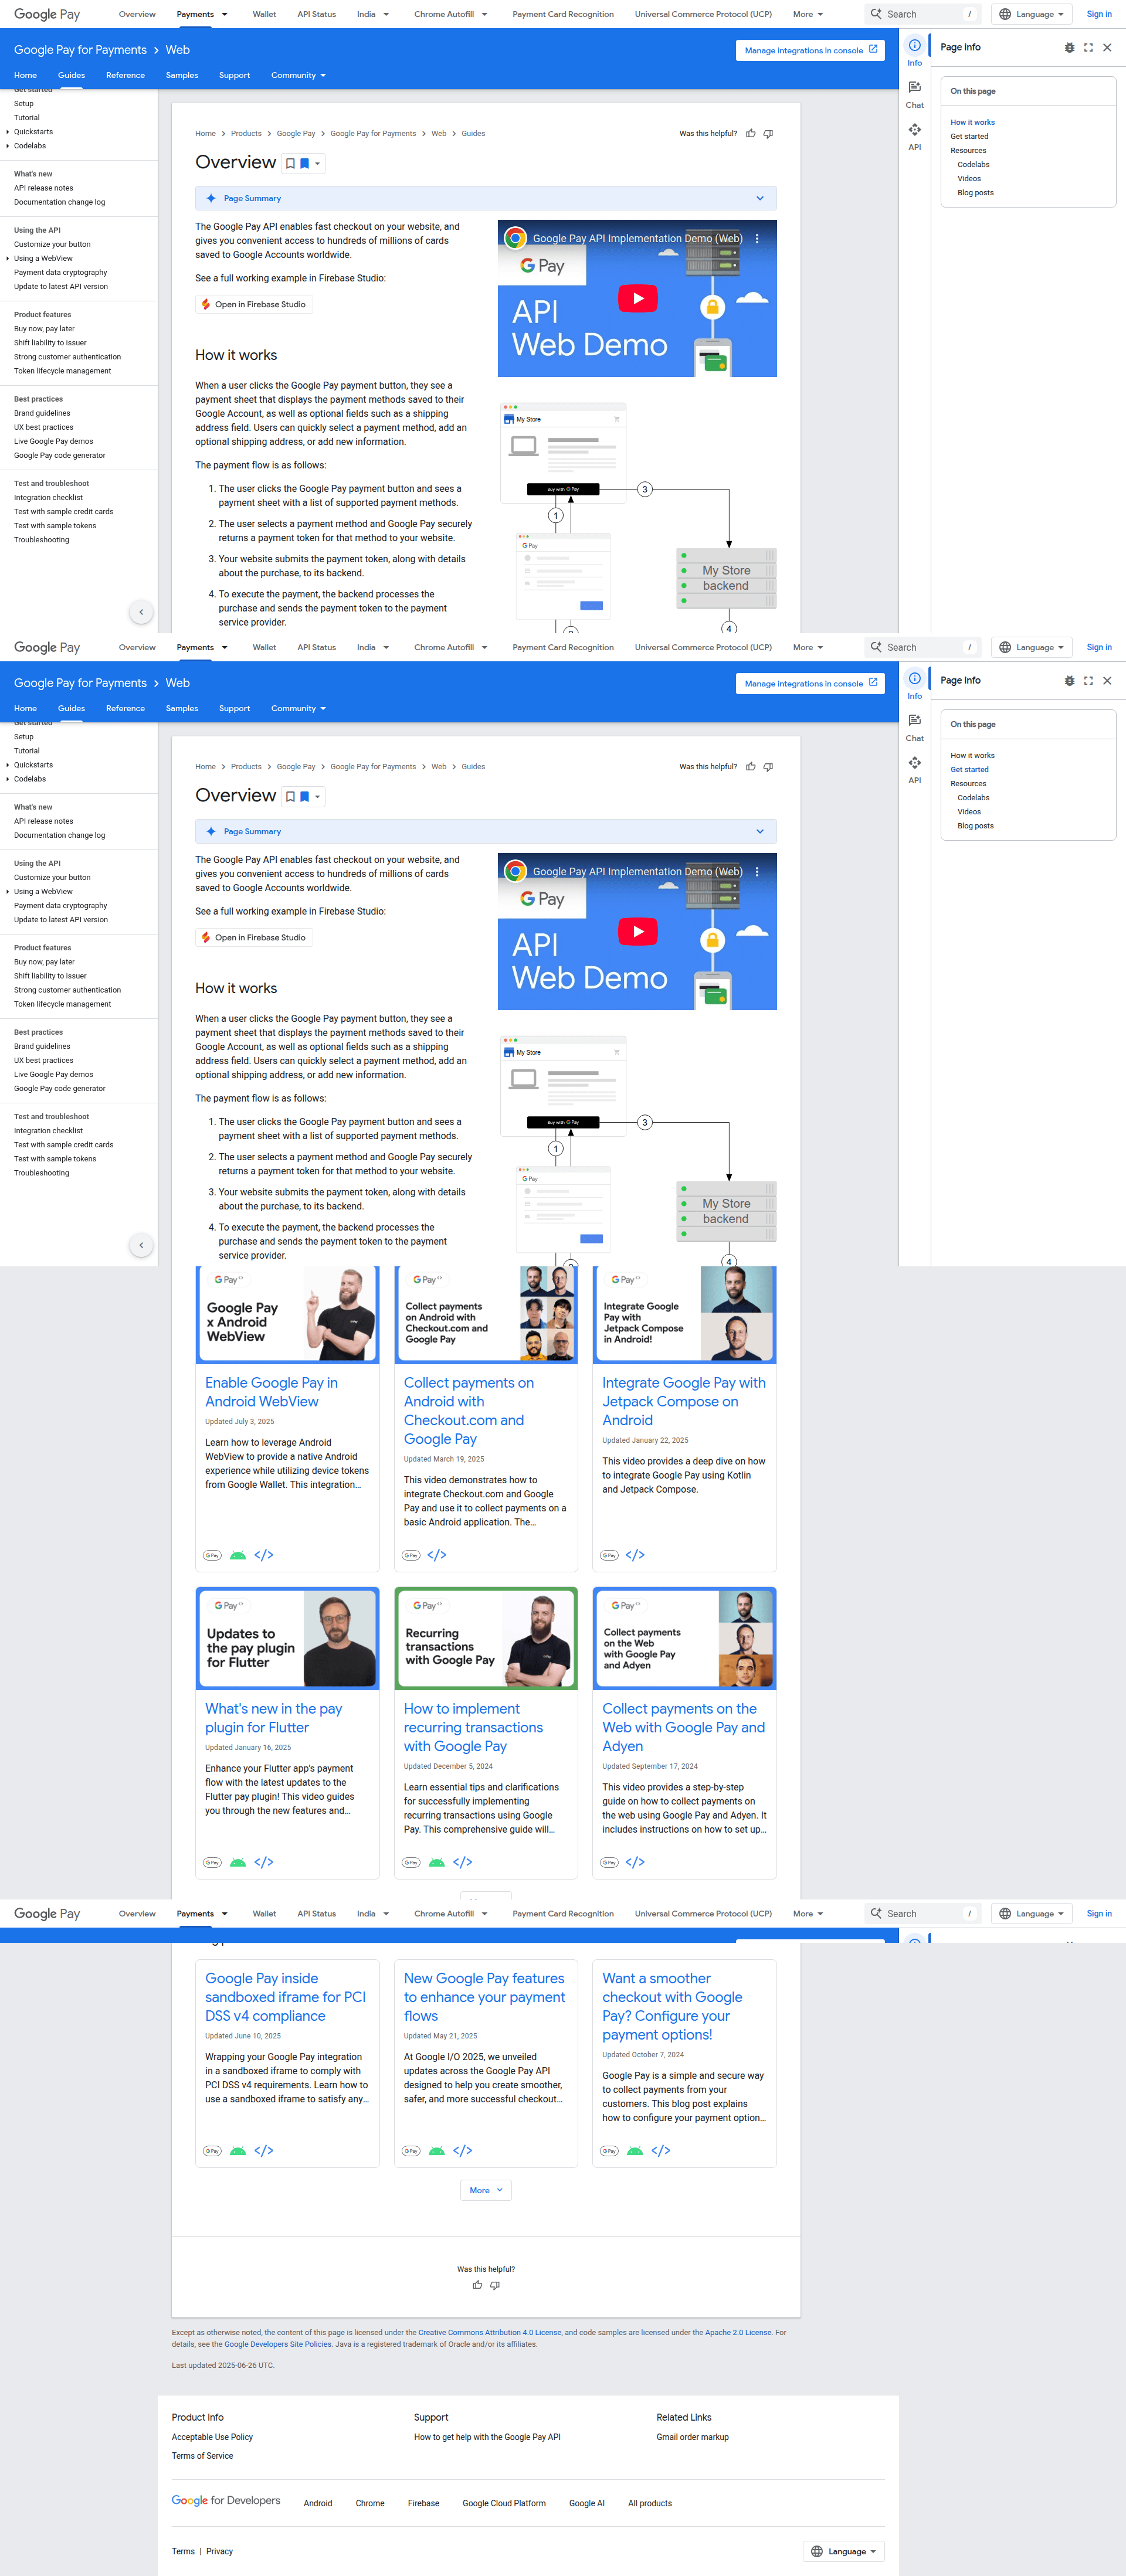Screen dimensions: 1126x2576
Task: Open Collect payments on Android with Checkout.com link
Action: [x=469, y=1411]
